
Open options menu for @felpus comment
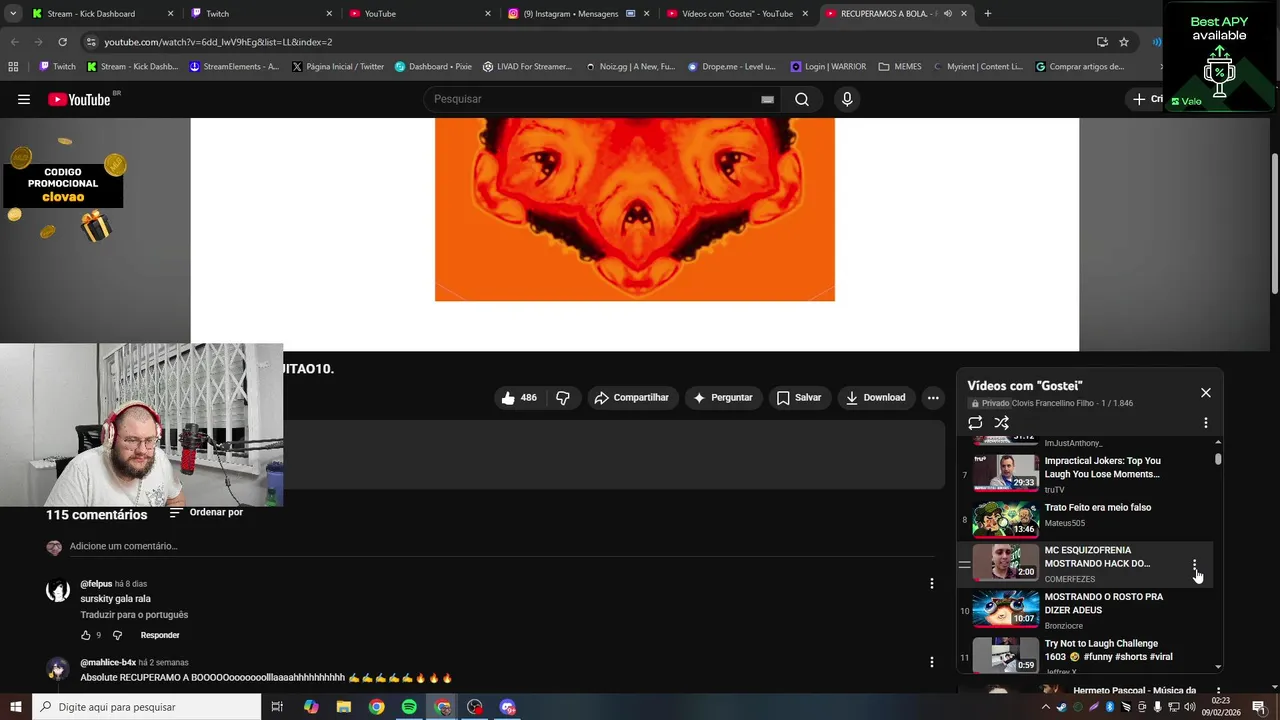(931, 584)
